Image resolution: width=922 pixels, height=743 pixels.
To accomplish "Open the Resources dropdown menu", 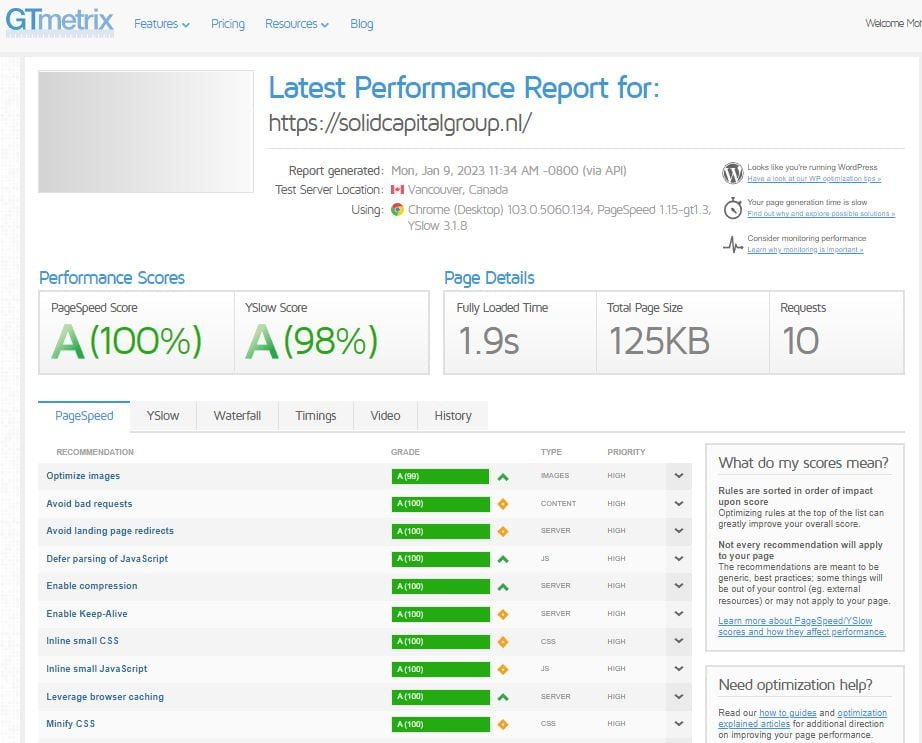I will (296, 24).
